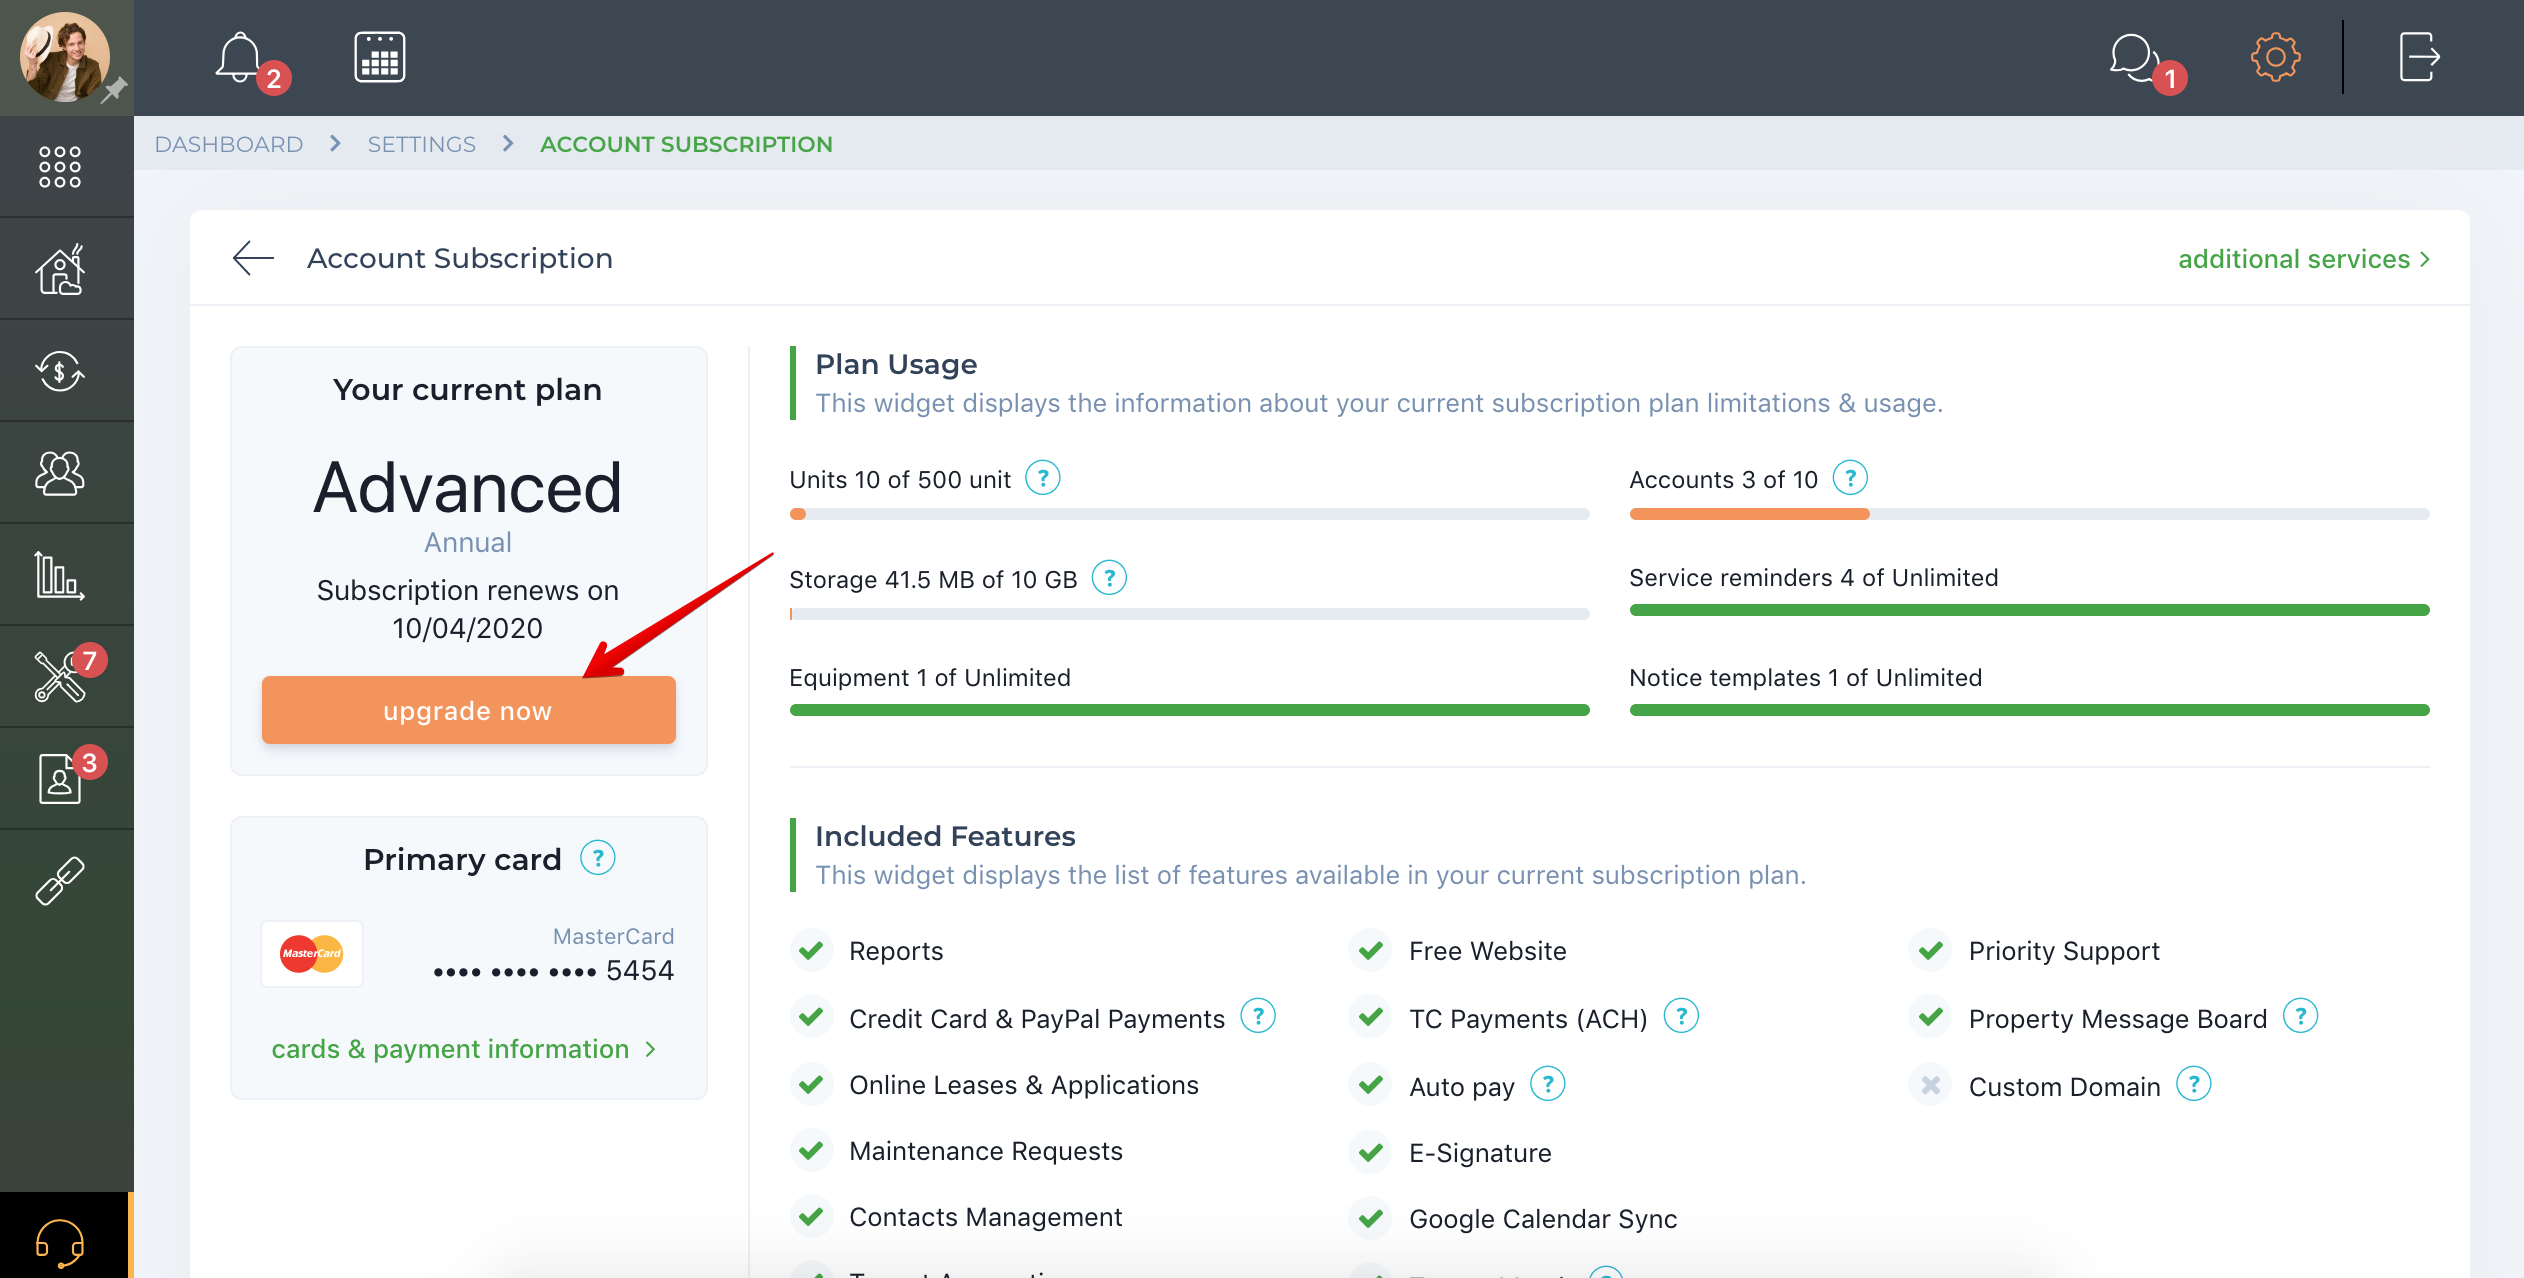Click help icon next to Accounts usage
The image size is (2524, 1278).
(x=1850, y=478)
